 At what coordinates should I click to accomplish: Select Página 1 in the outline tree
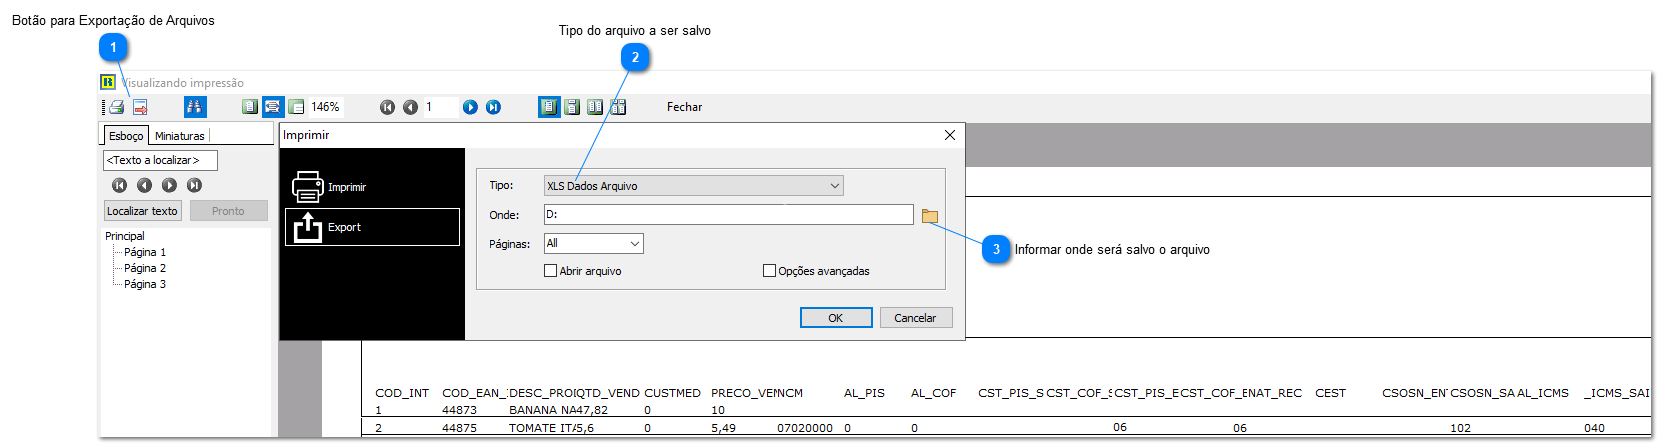pyautogui.click(x=145, y=252)
